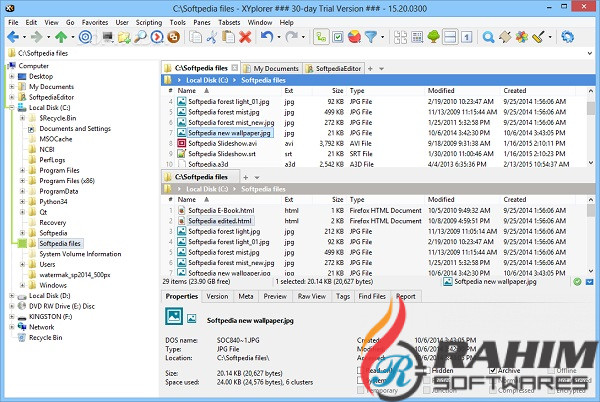Open the Favorites menu
Image resolution: width=600 pixels, height=402 pixels.
[x=95, y=23]
